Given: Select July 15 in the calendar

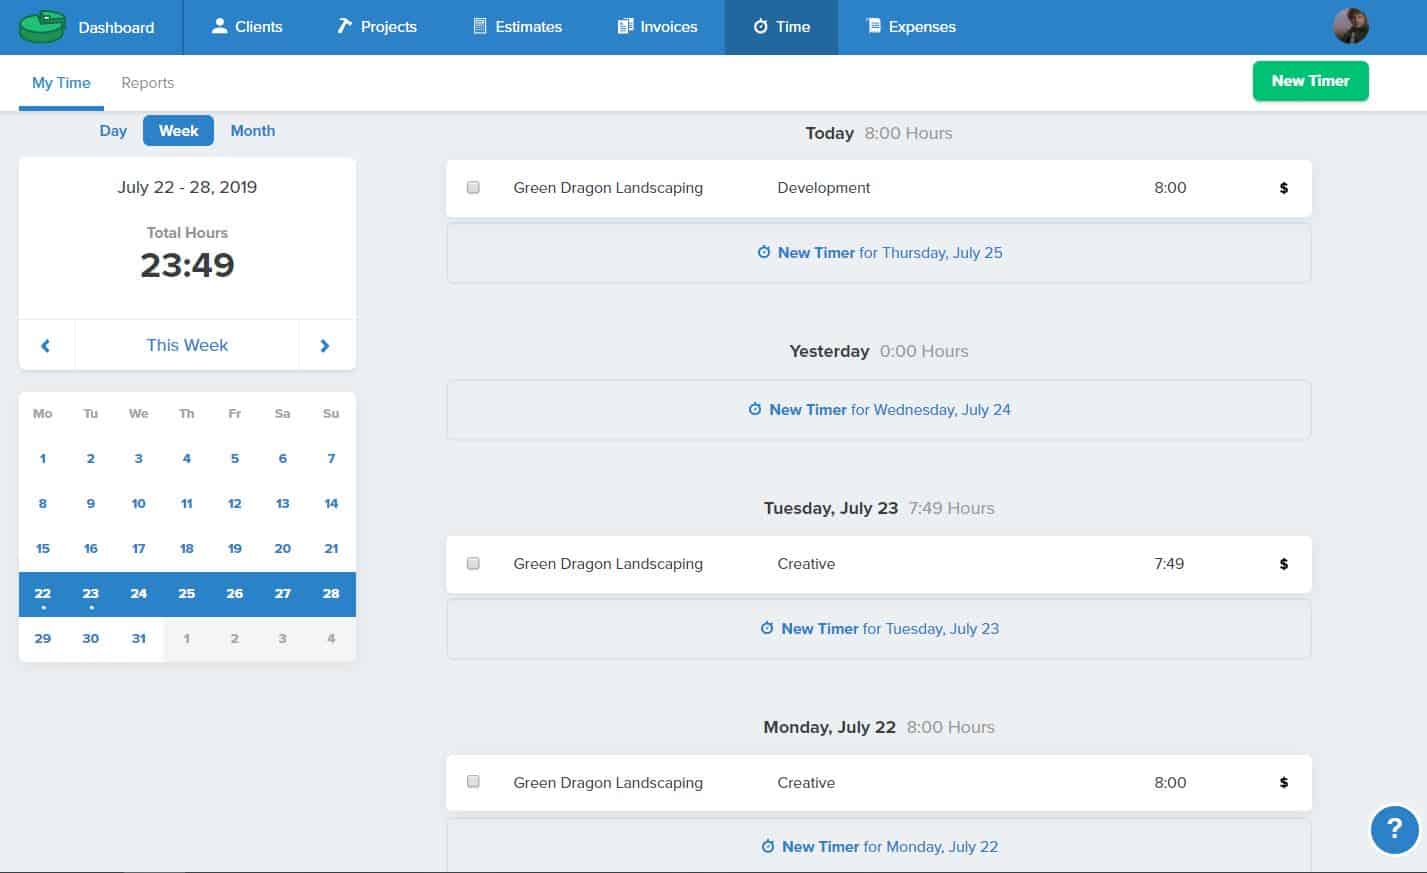Looking at the screenshot, I should [x=43, y=549].
